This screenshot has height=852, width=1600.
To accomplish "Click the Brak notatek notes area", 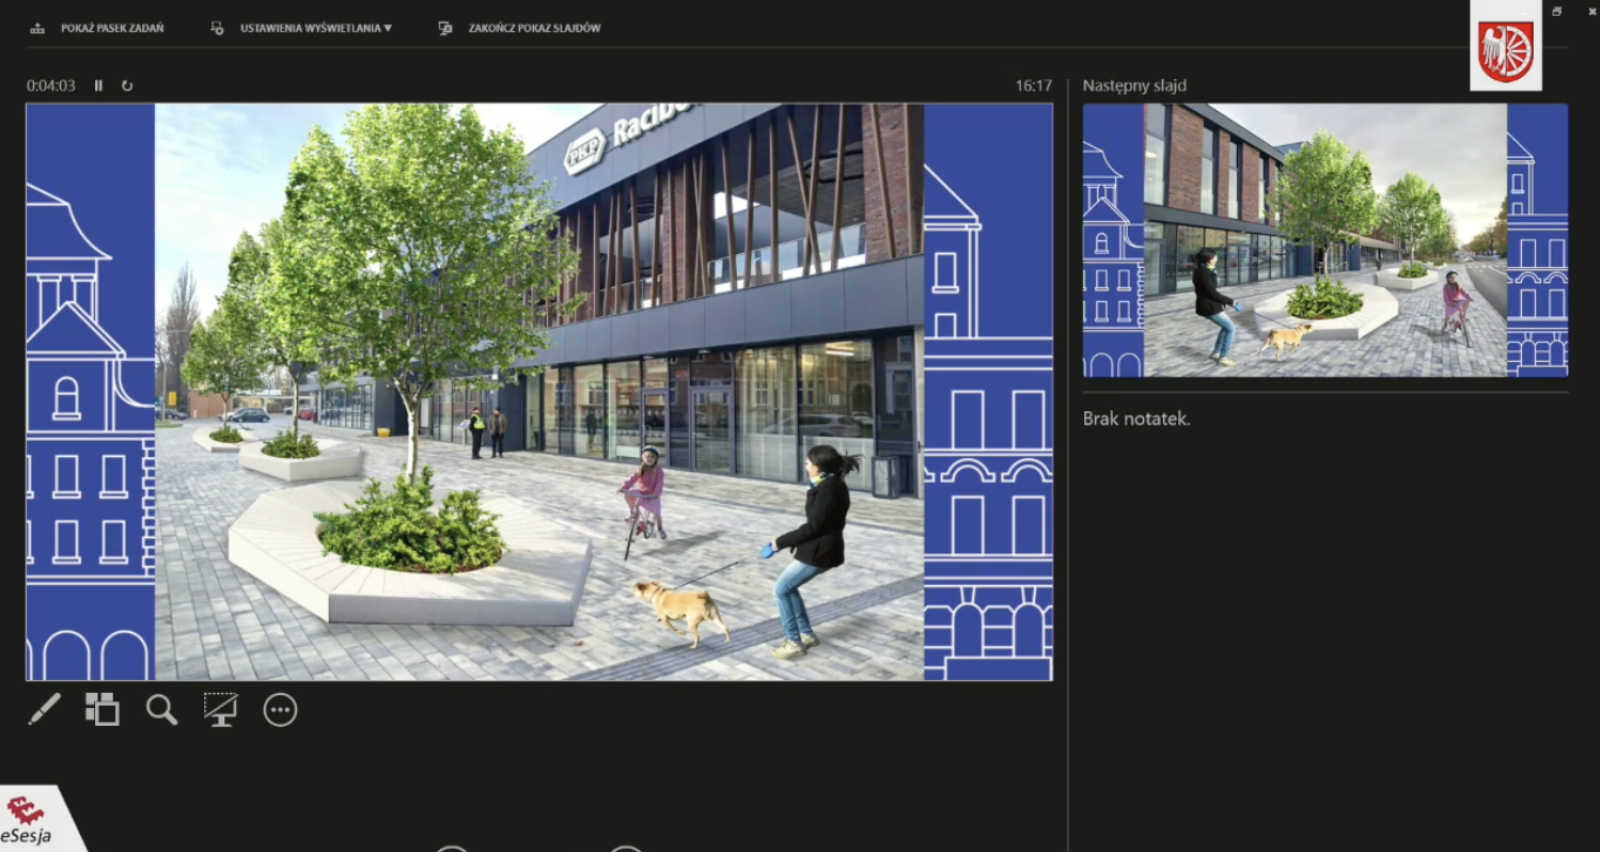I will click(x=1136, y=419).
